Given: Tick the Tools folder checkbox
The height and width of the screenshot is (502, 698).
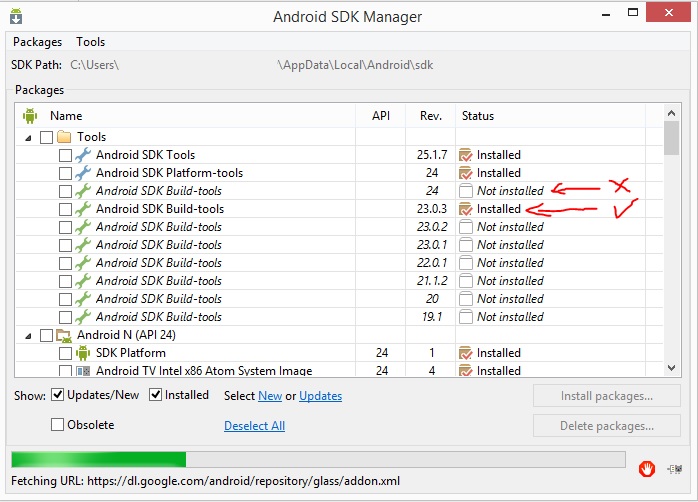Looking at the screenshot, I should [x=46, y=137].
